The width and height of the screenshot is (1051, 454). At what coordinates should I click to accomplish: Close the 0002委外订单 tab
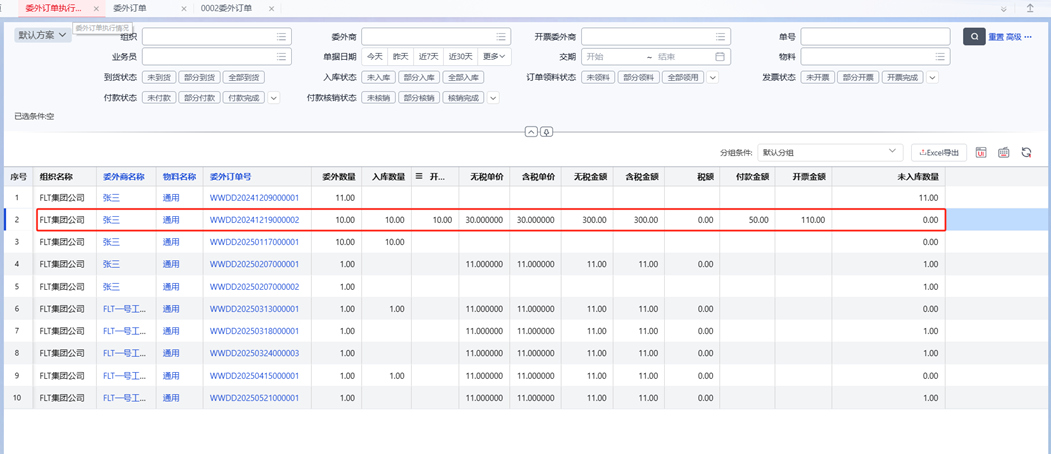[x=272, y=9]
